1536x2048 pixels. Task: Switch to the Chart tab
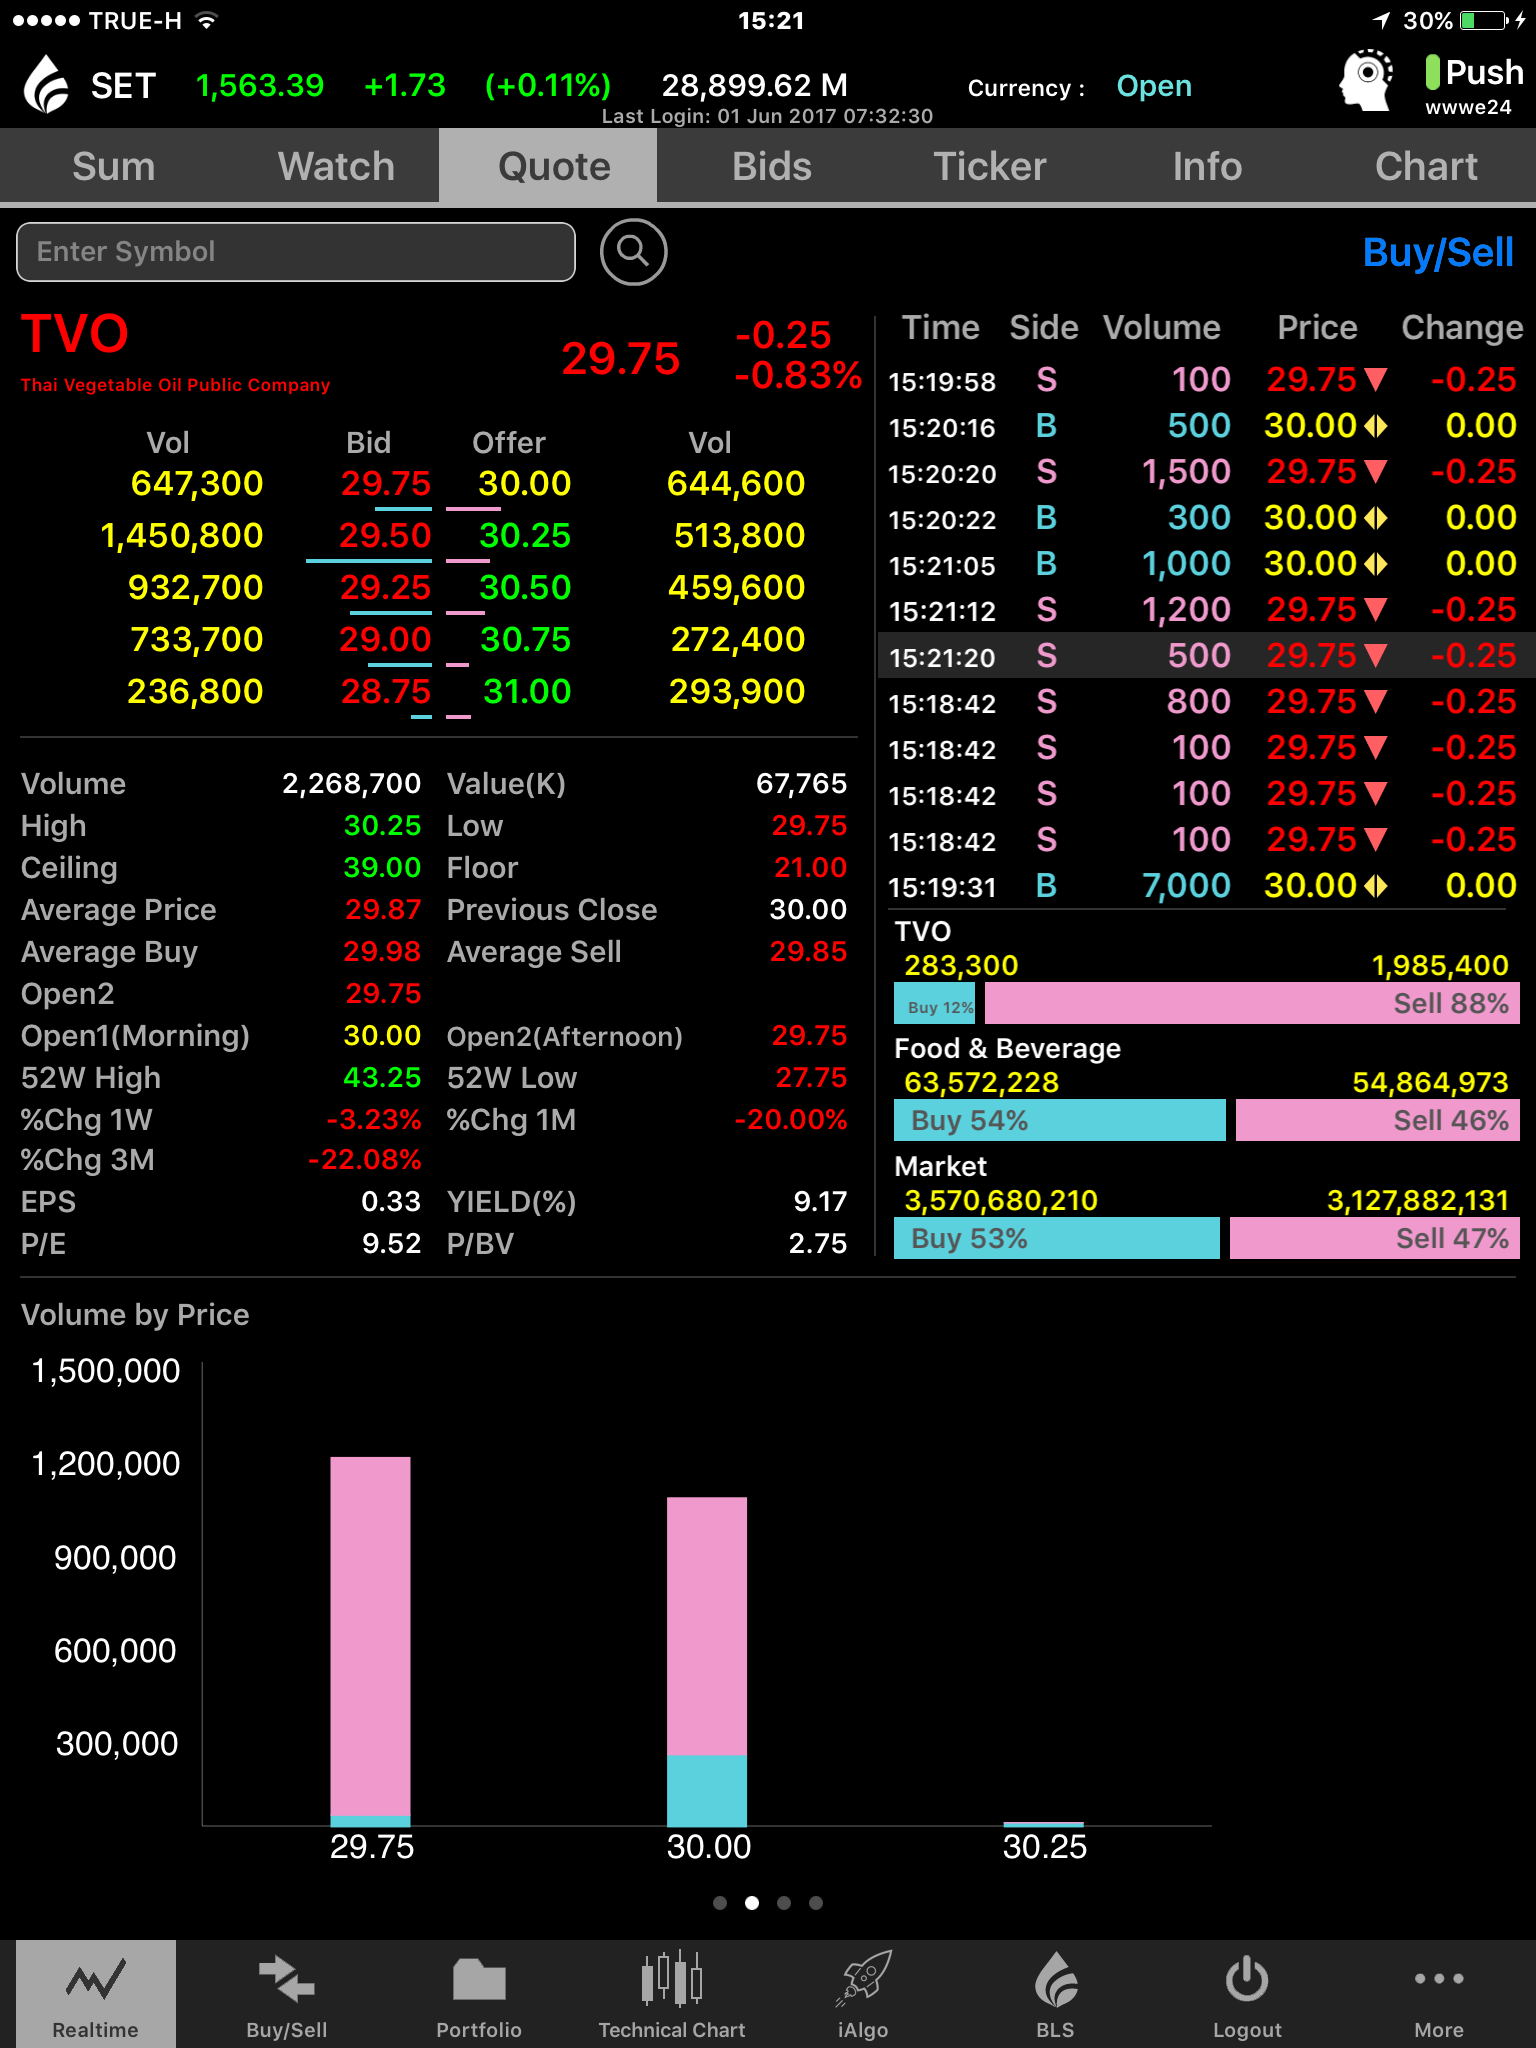click(x=1426, y=166)
